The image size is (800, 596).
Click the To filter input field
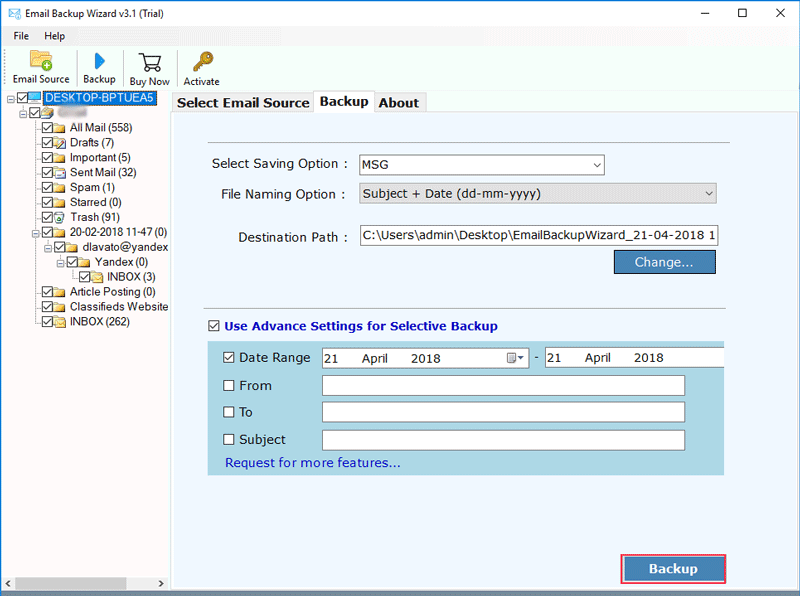[503, 412]
